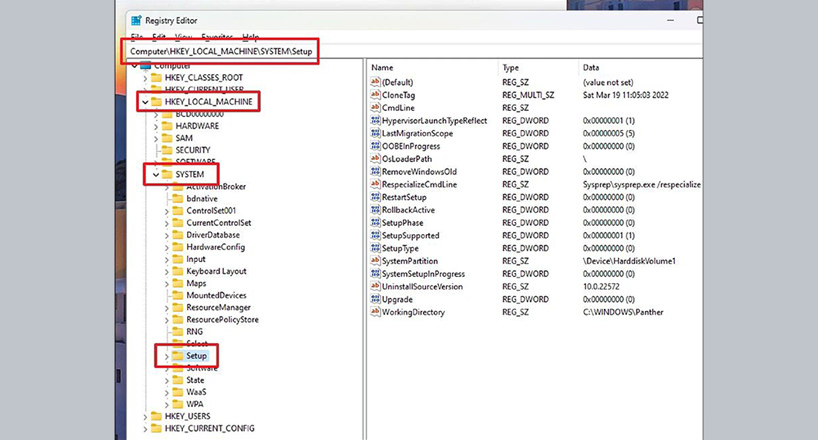818x440 pixels.
Task: Expand the HKEY_USERS chevron
Action: [145, 417]
